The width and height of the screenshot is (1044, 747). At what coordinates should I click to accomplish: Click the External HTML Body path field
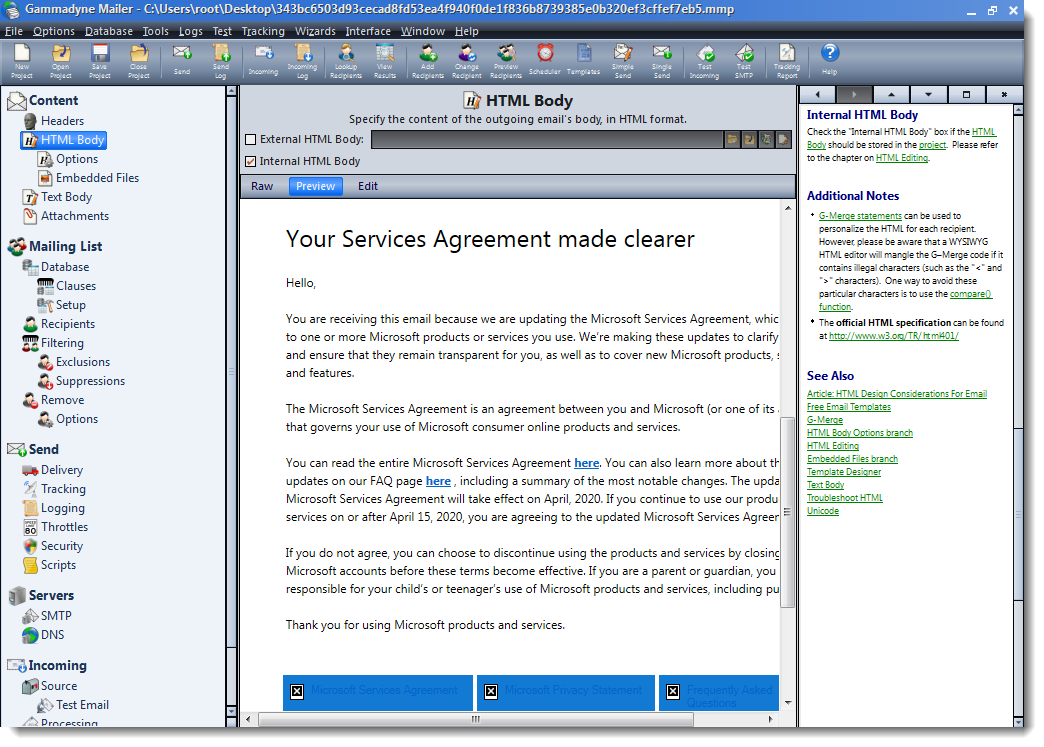(x=547, y=139)
